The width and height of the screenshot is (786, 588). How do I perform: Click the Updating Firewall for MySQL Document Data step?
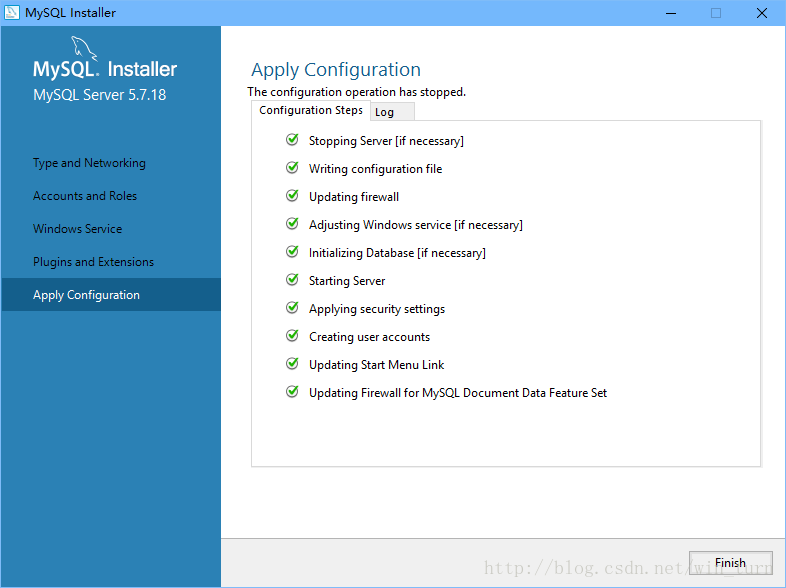point(457,393)
